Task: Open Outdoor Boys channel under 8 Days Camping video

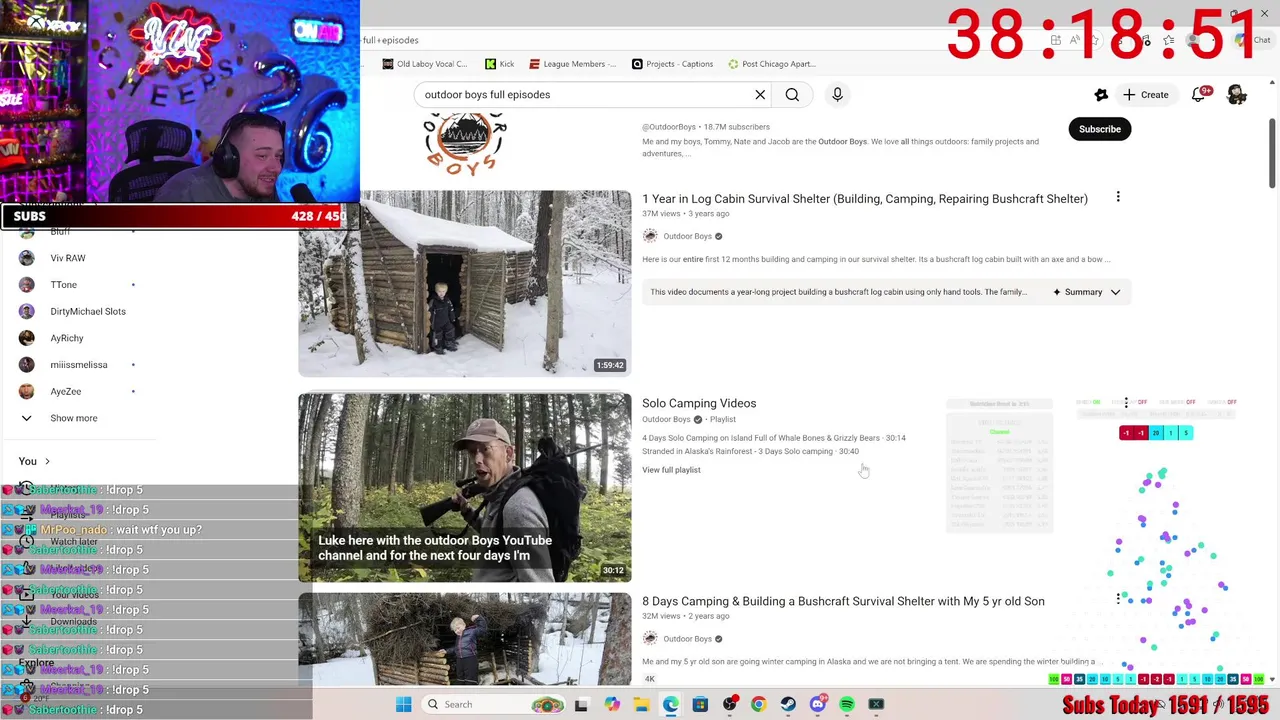Action: pos(687,638)
